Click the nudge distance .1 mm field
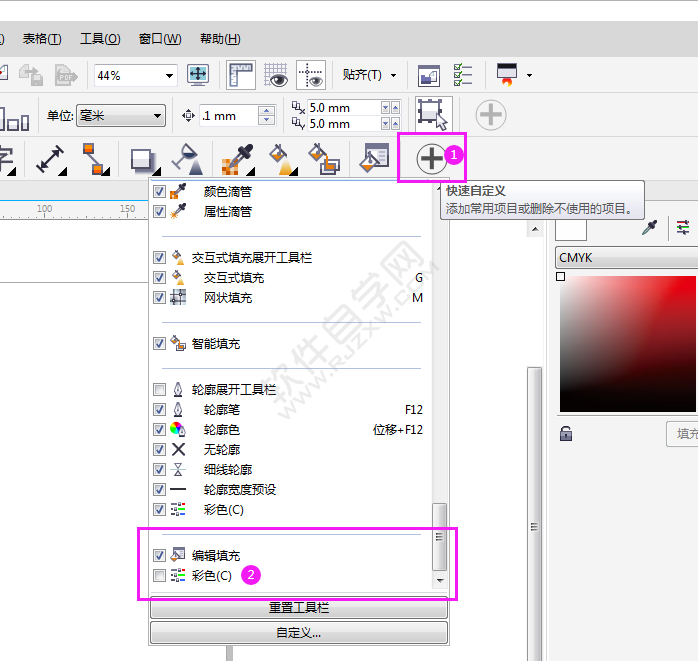 pos(229,116)
